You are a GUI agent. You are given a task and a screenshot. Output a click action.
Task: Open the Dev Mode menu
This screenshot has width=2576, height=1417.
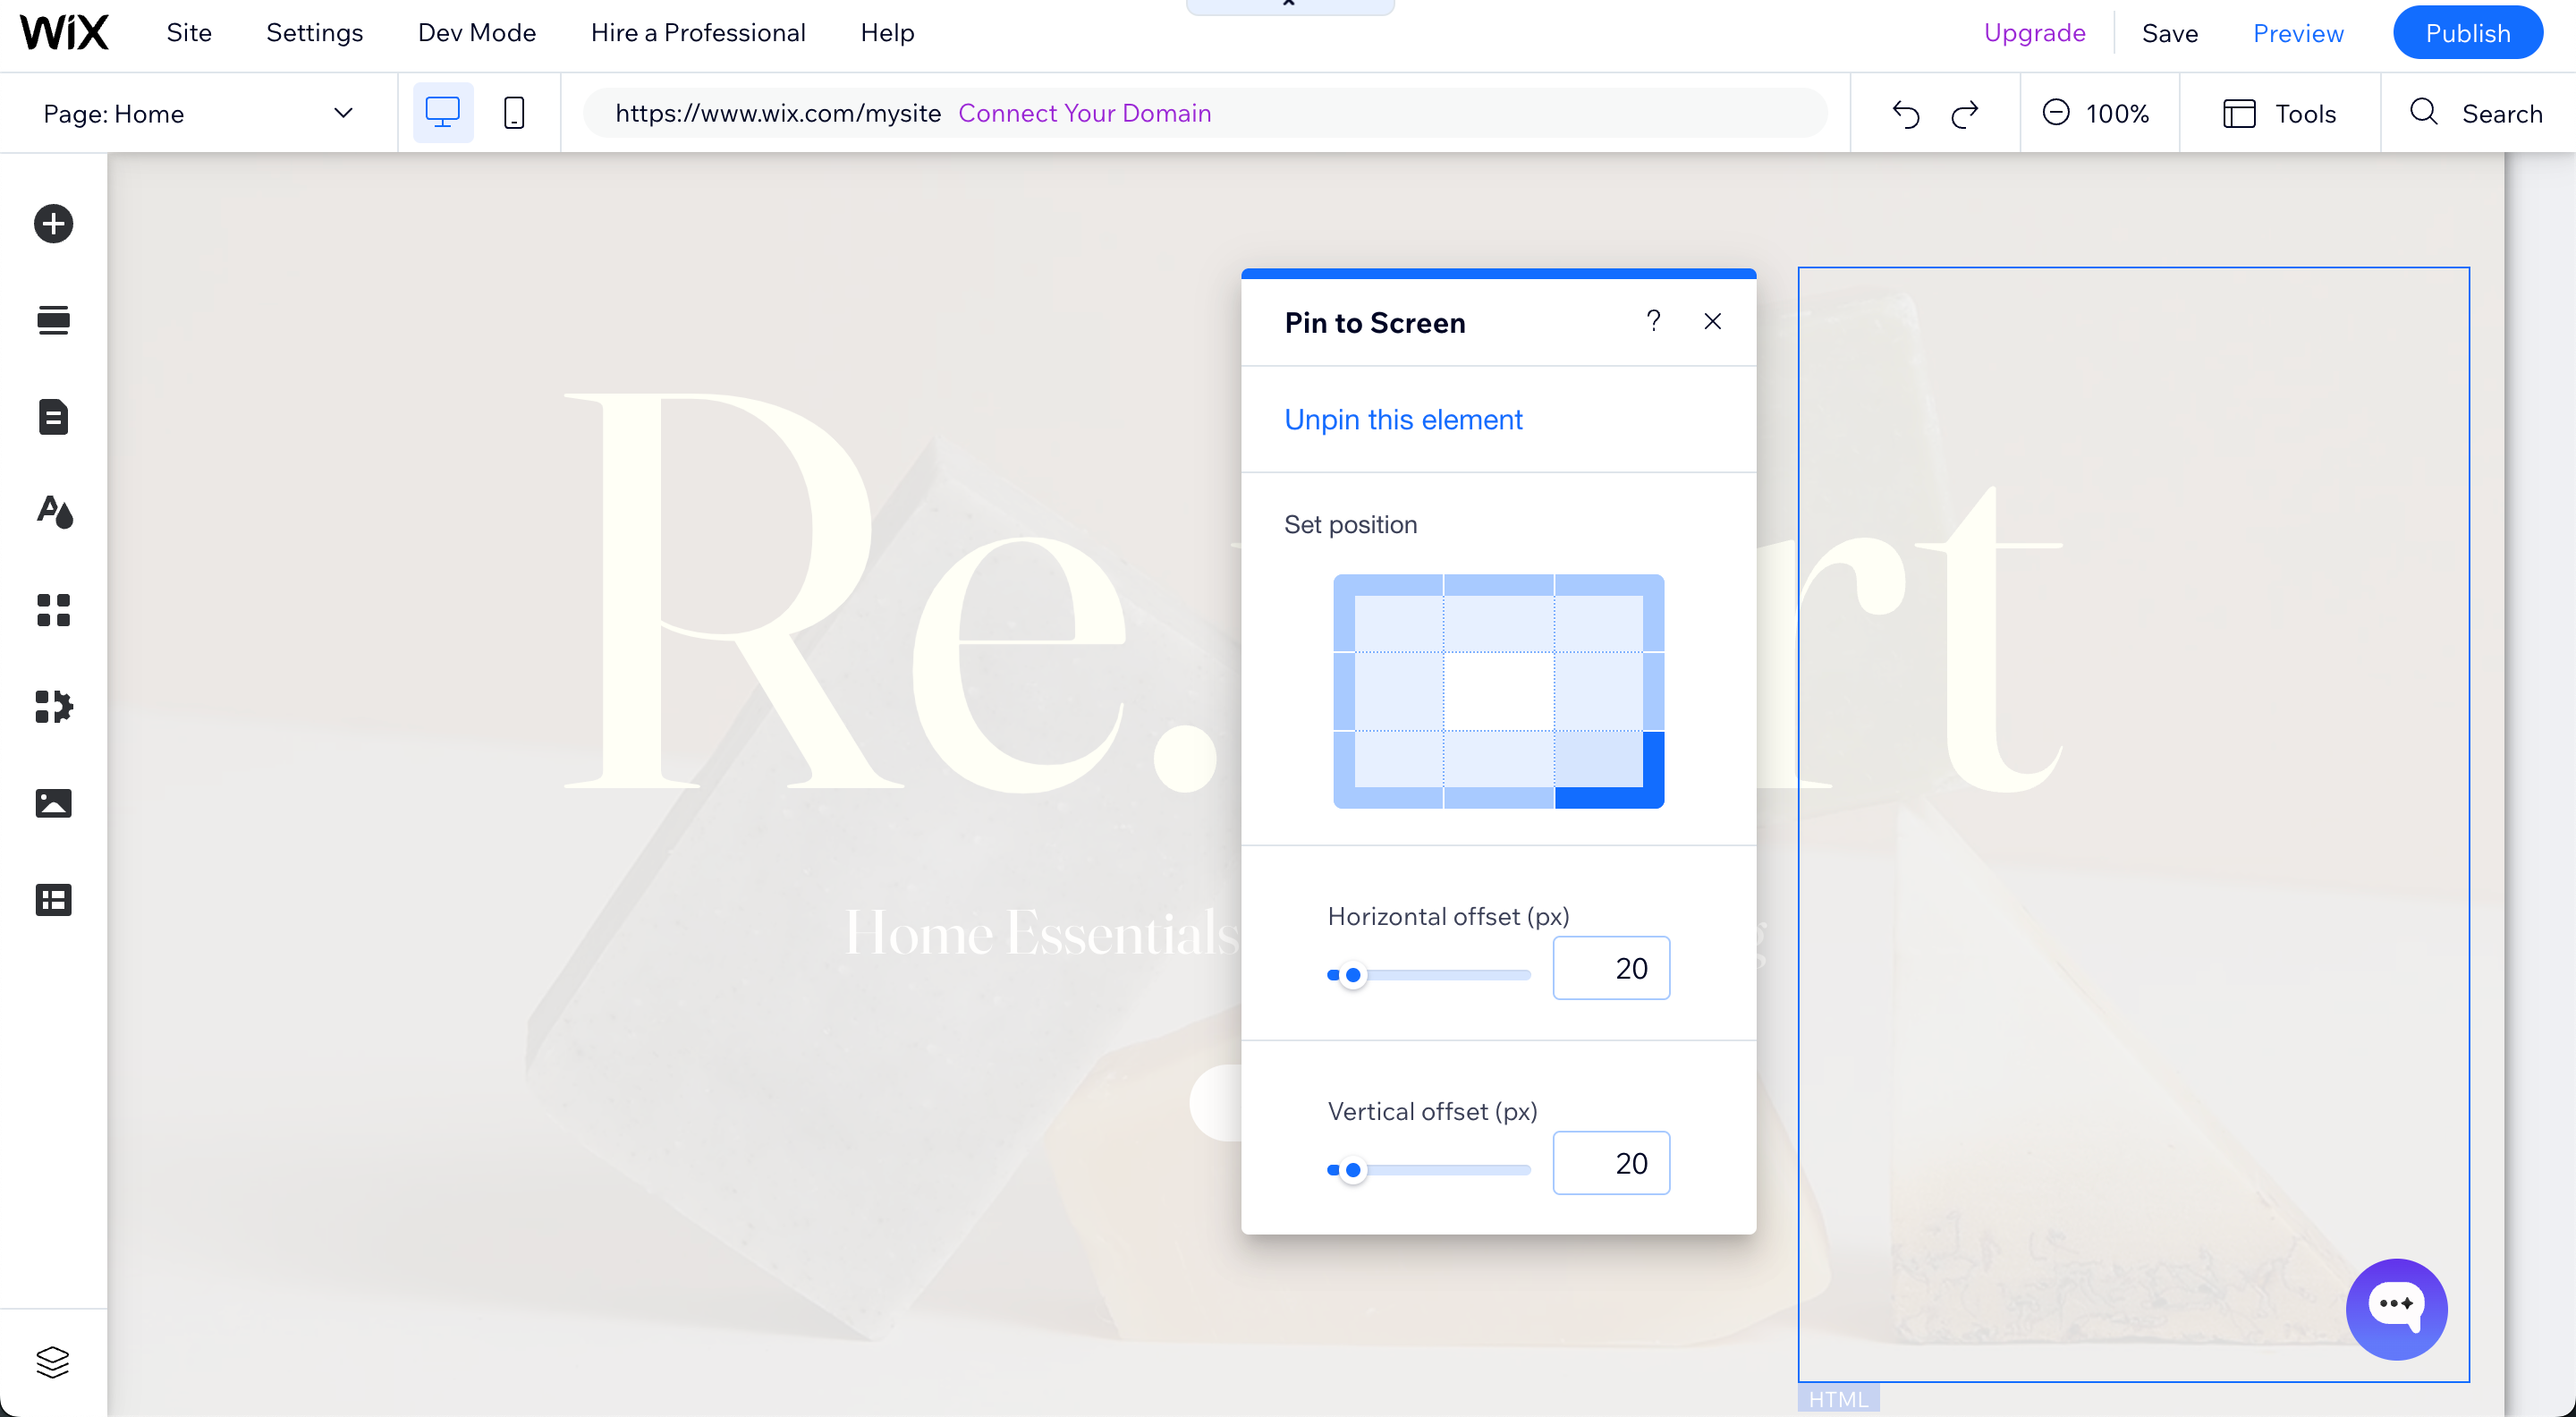(x=476, y=33)
